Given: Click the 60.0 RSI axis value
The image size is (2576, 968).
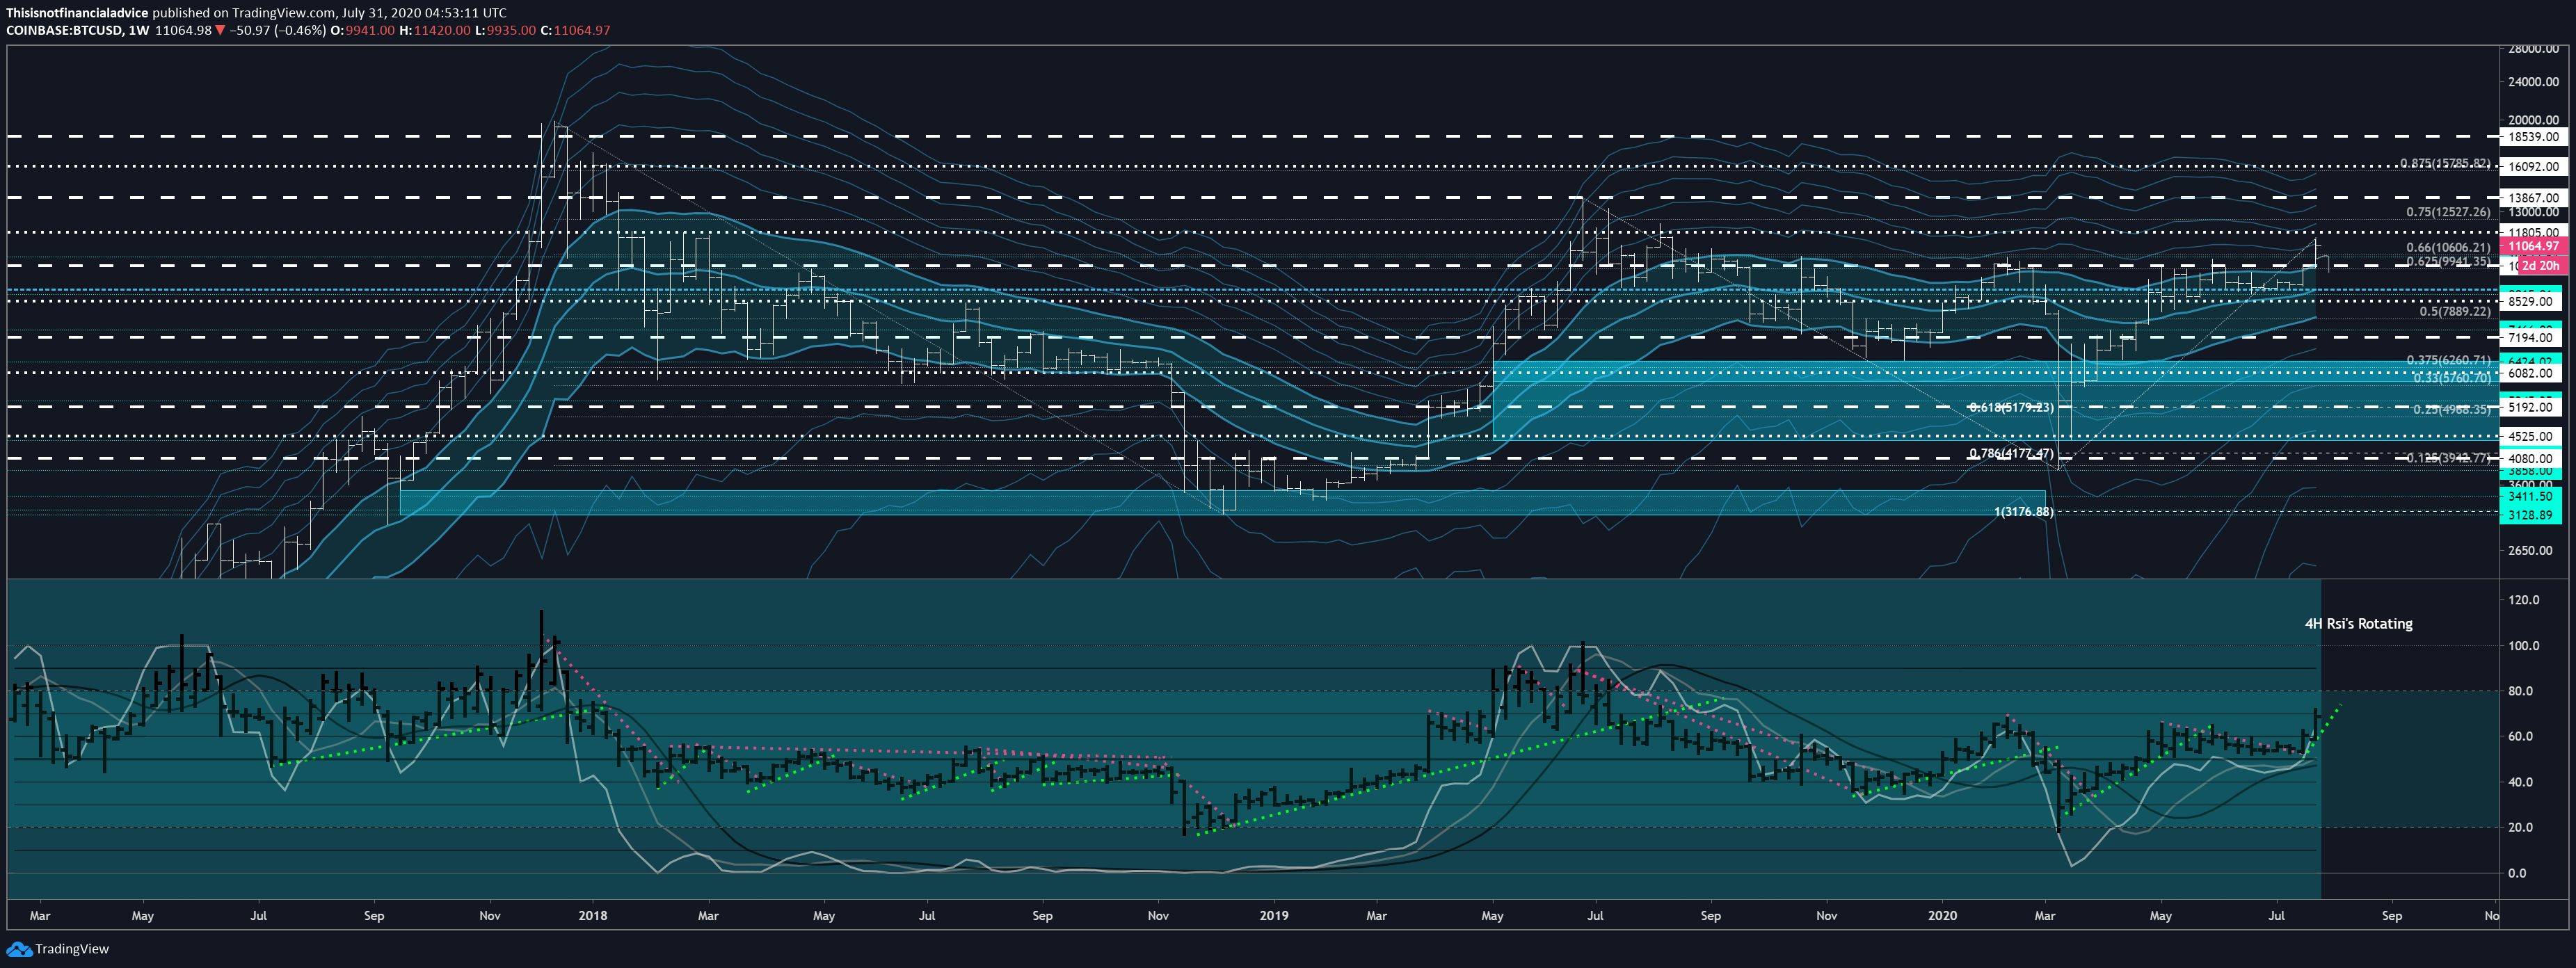Looking at the screenshot, I should coord(2520,736).
